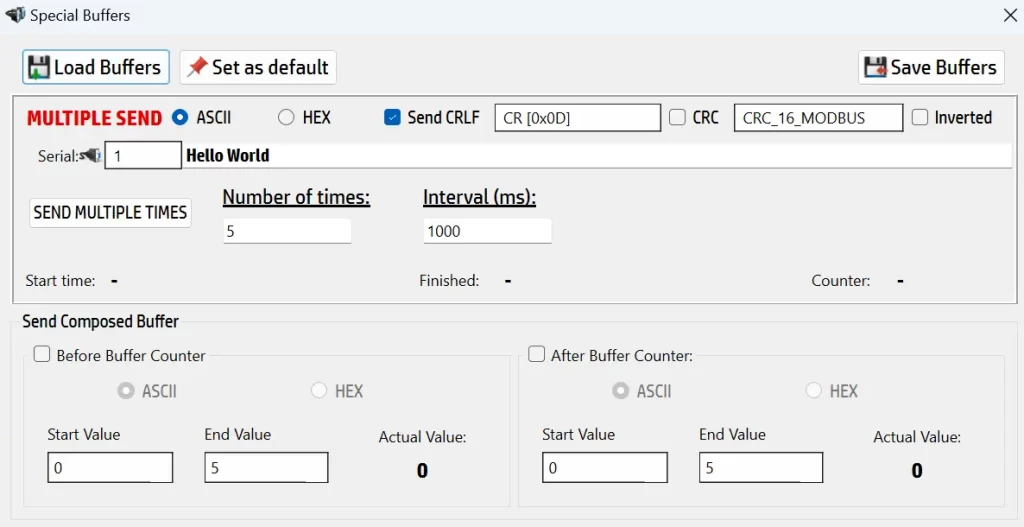Click End Value field in Before Buffer Counter
The width and height of the screenshot is (1024, 527).
[266, 468]
